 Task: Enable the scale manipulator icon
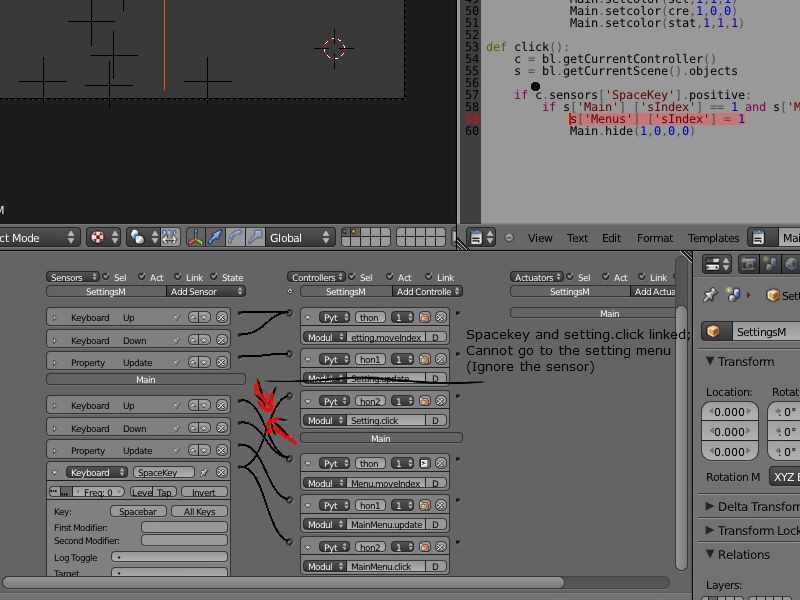click(255, 237)
